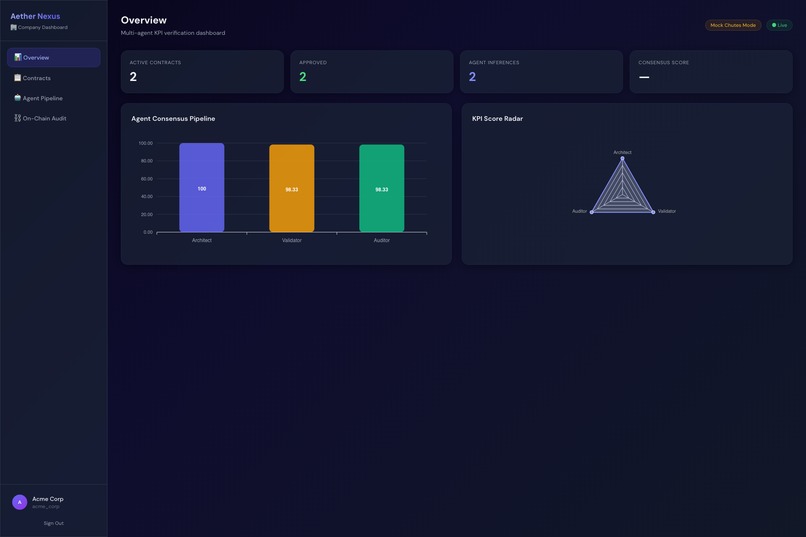This screenshot has height=537, width=806.
Task: Click the orange Validator bar
Action: (x=291, y=188)
